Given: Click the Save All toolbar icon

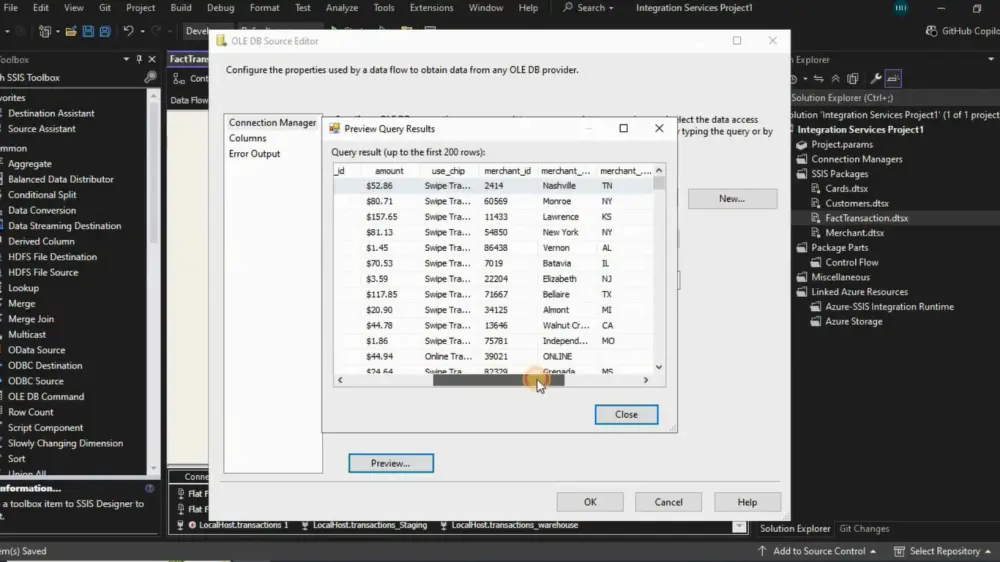Looking at the screenshot, I should pyautogui.click(x=105, y=31).
